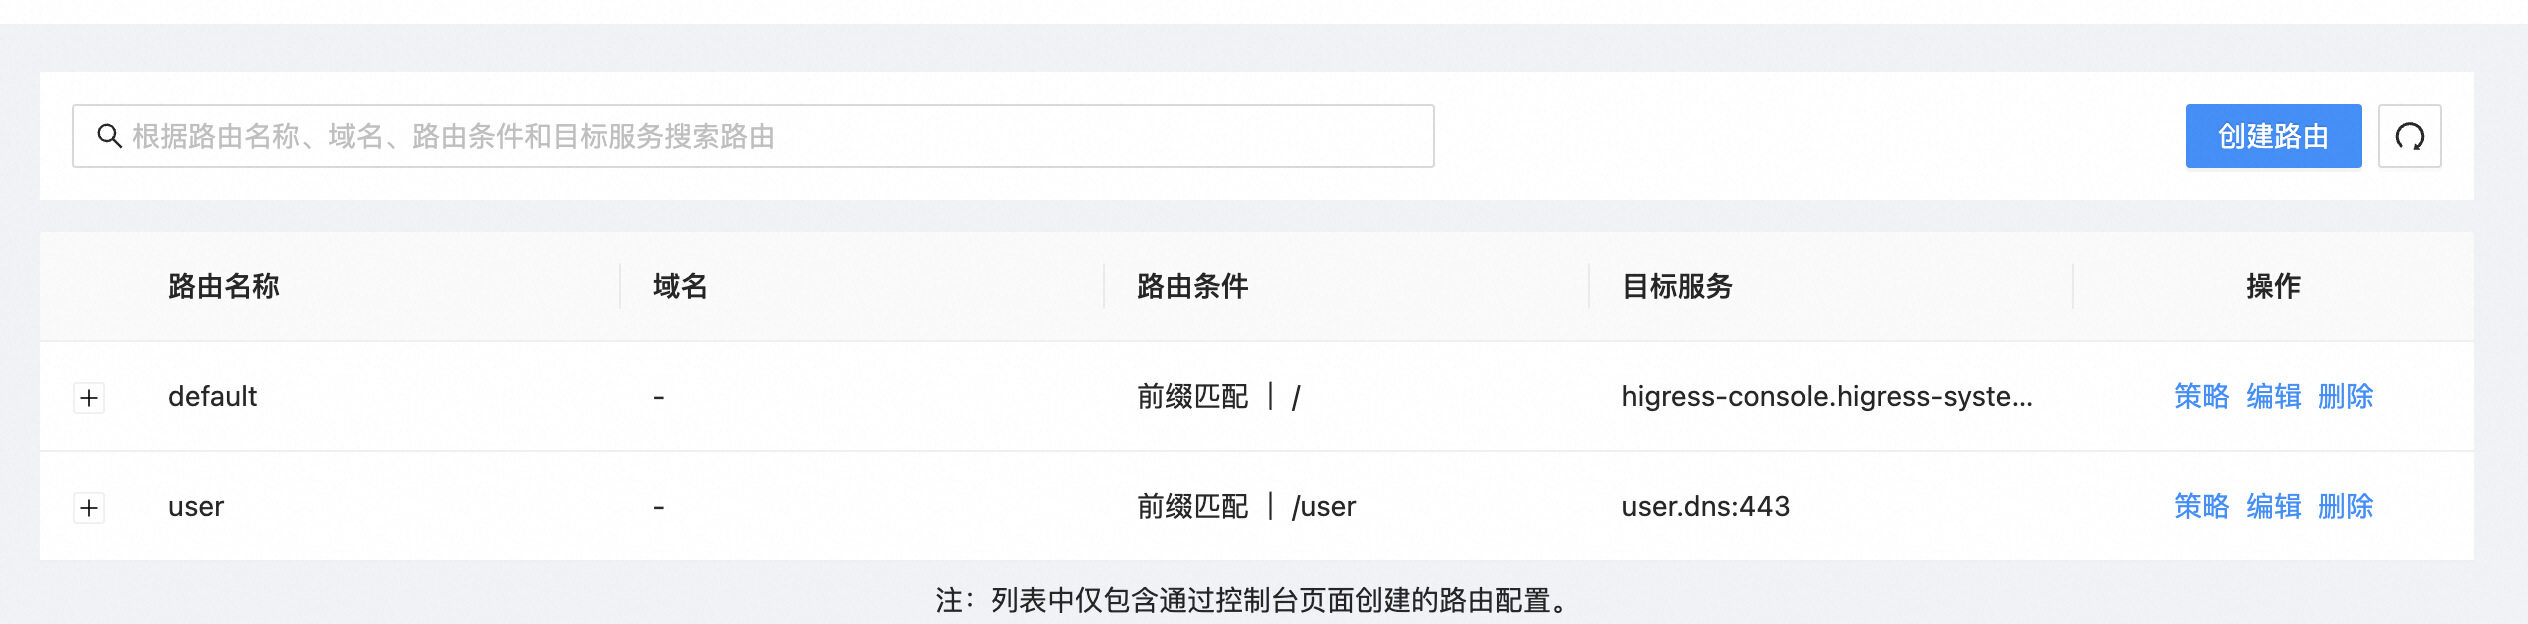Expand the default route row

[x=89, y=398]
